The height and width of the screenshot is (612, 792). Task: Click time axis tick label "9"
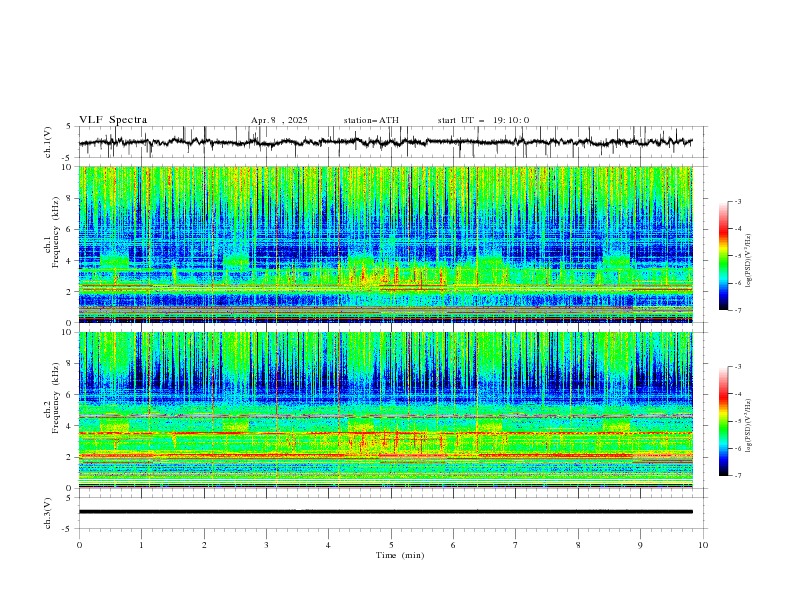(x=640, y=545)
